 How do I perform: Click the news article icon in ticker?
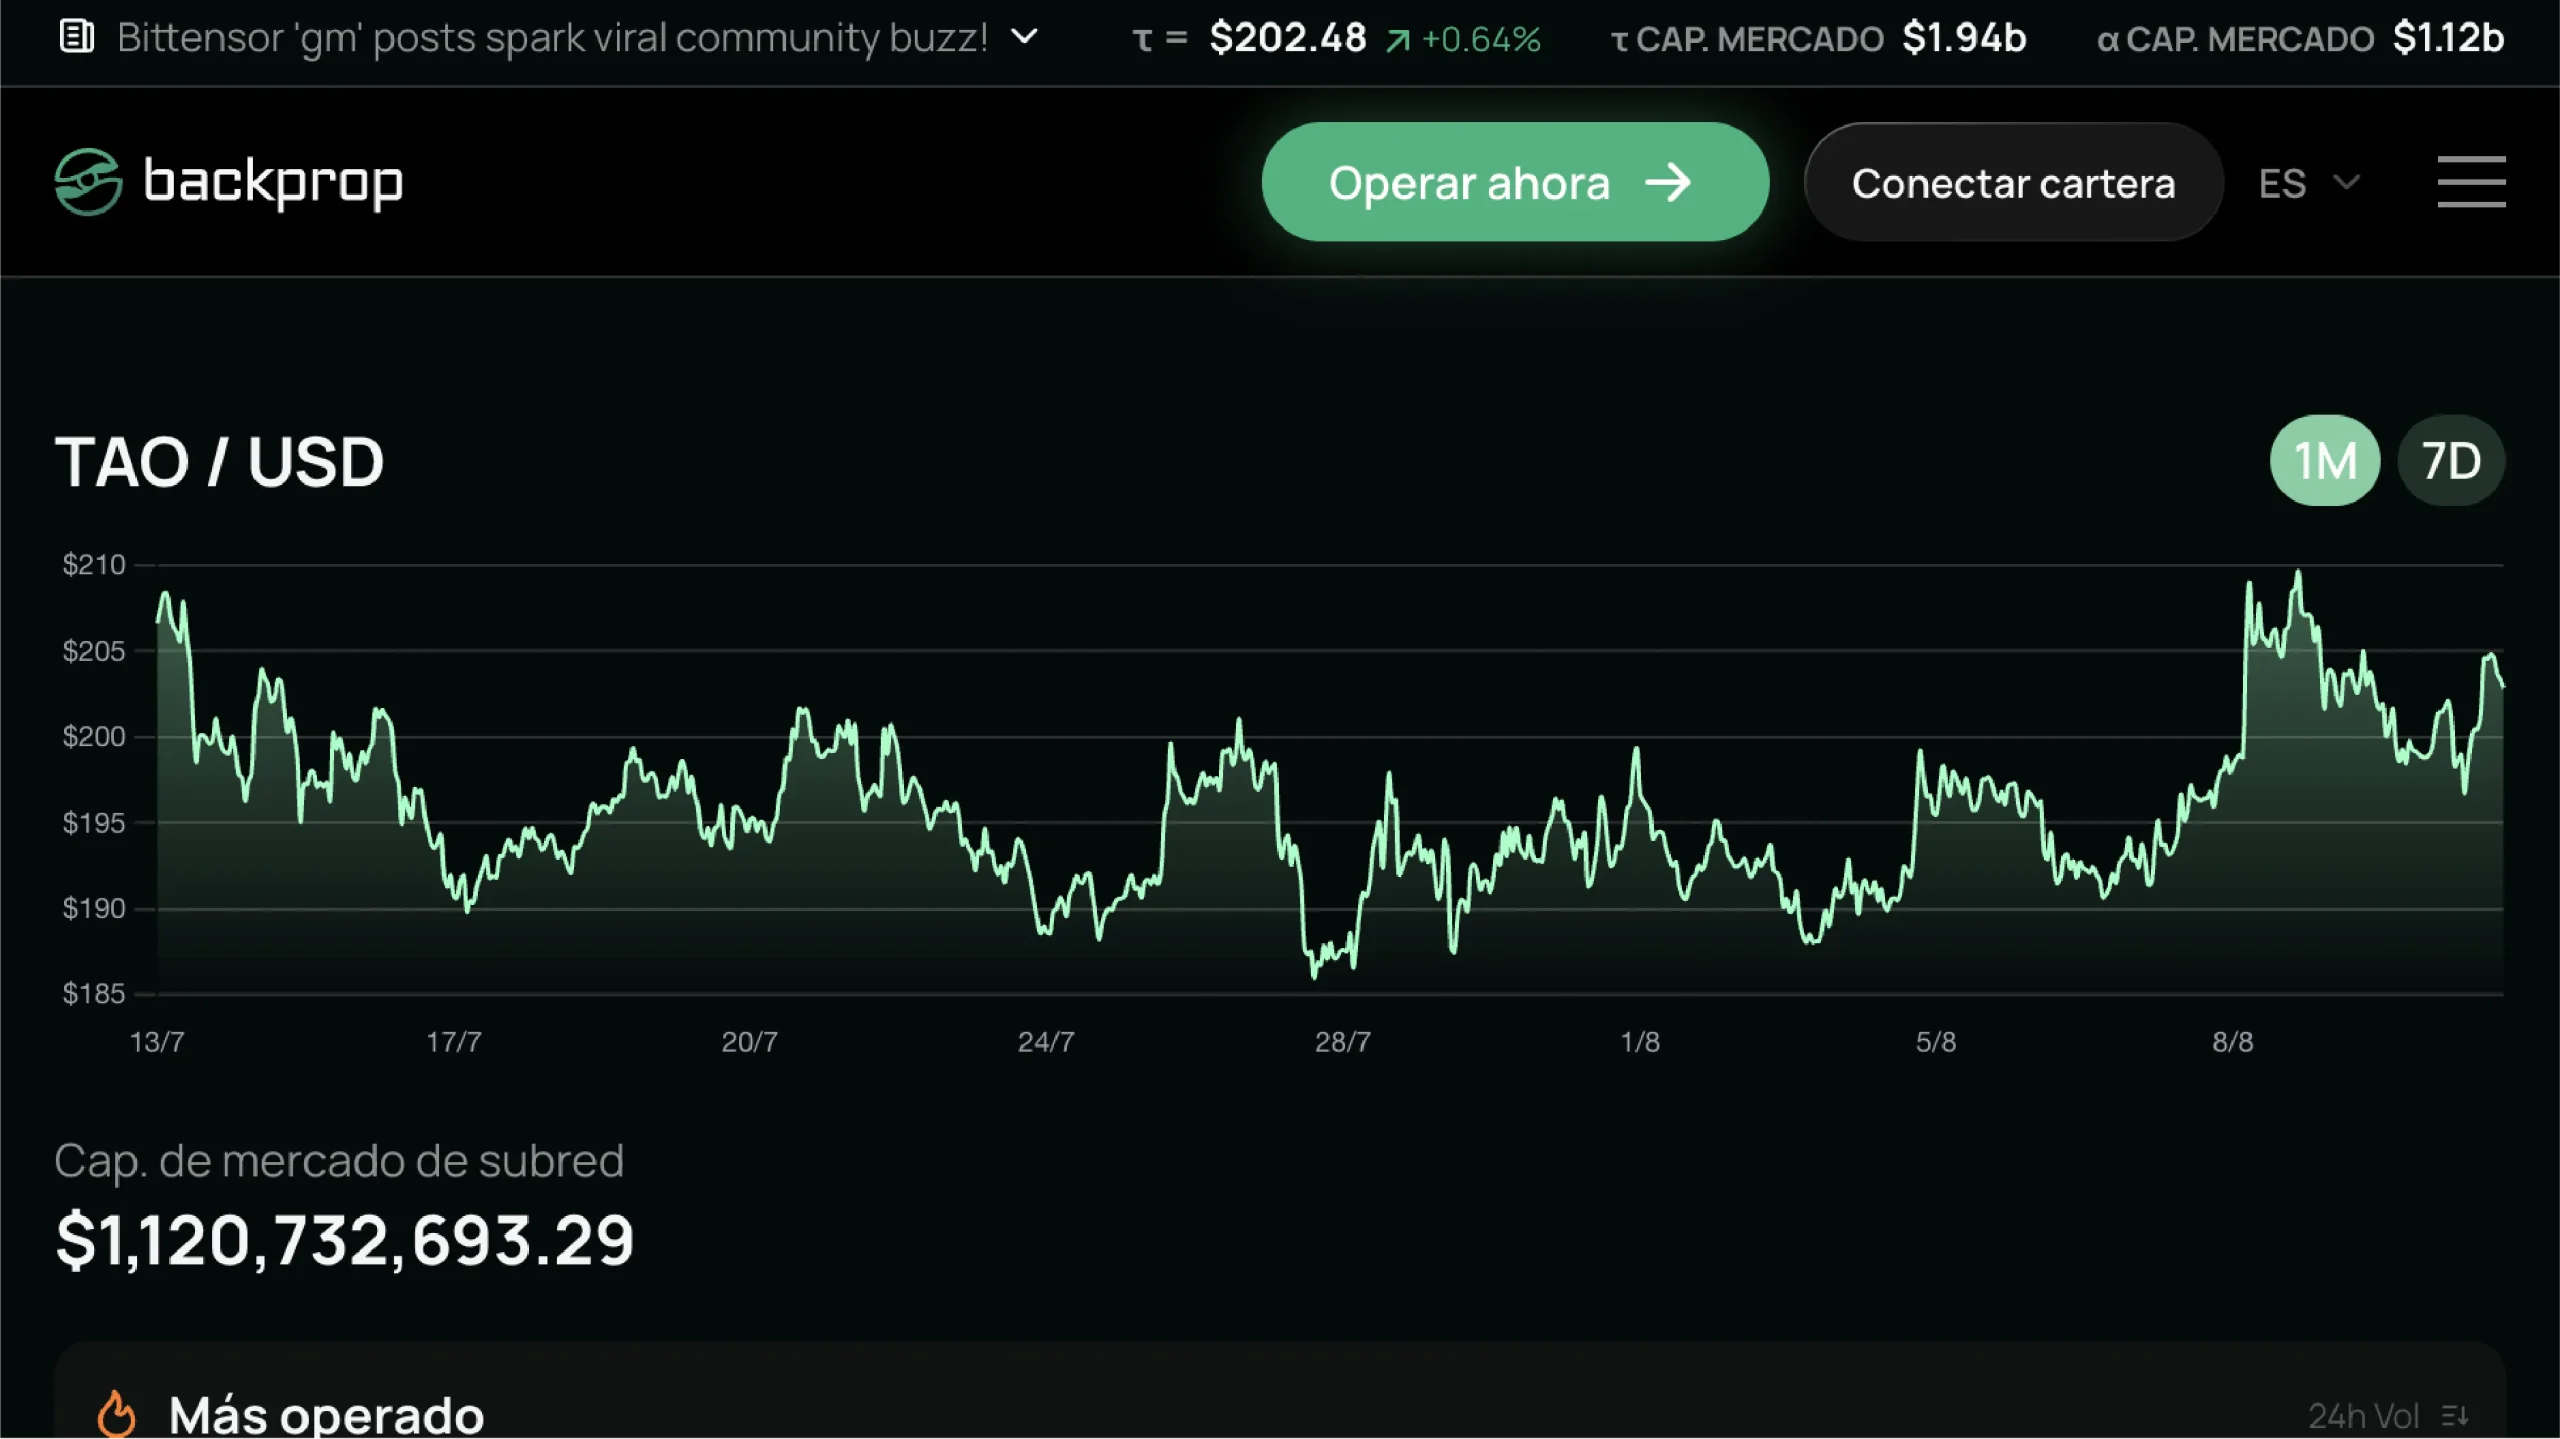[x=77, y=37]
